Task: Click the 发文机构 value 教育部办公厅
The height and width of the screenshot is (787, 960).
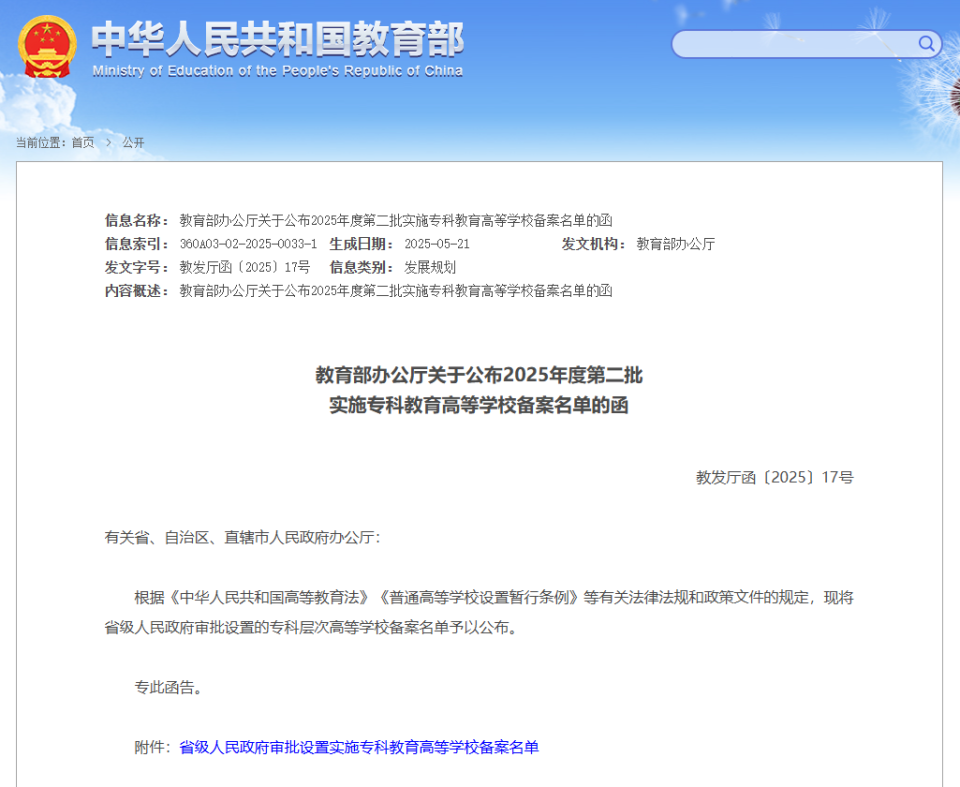Action: [x=674, y=244]
